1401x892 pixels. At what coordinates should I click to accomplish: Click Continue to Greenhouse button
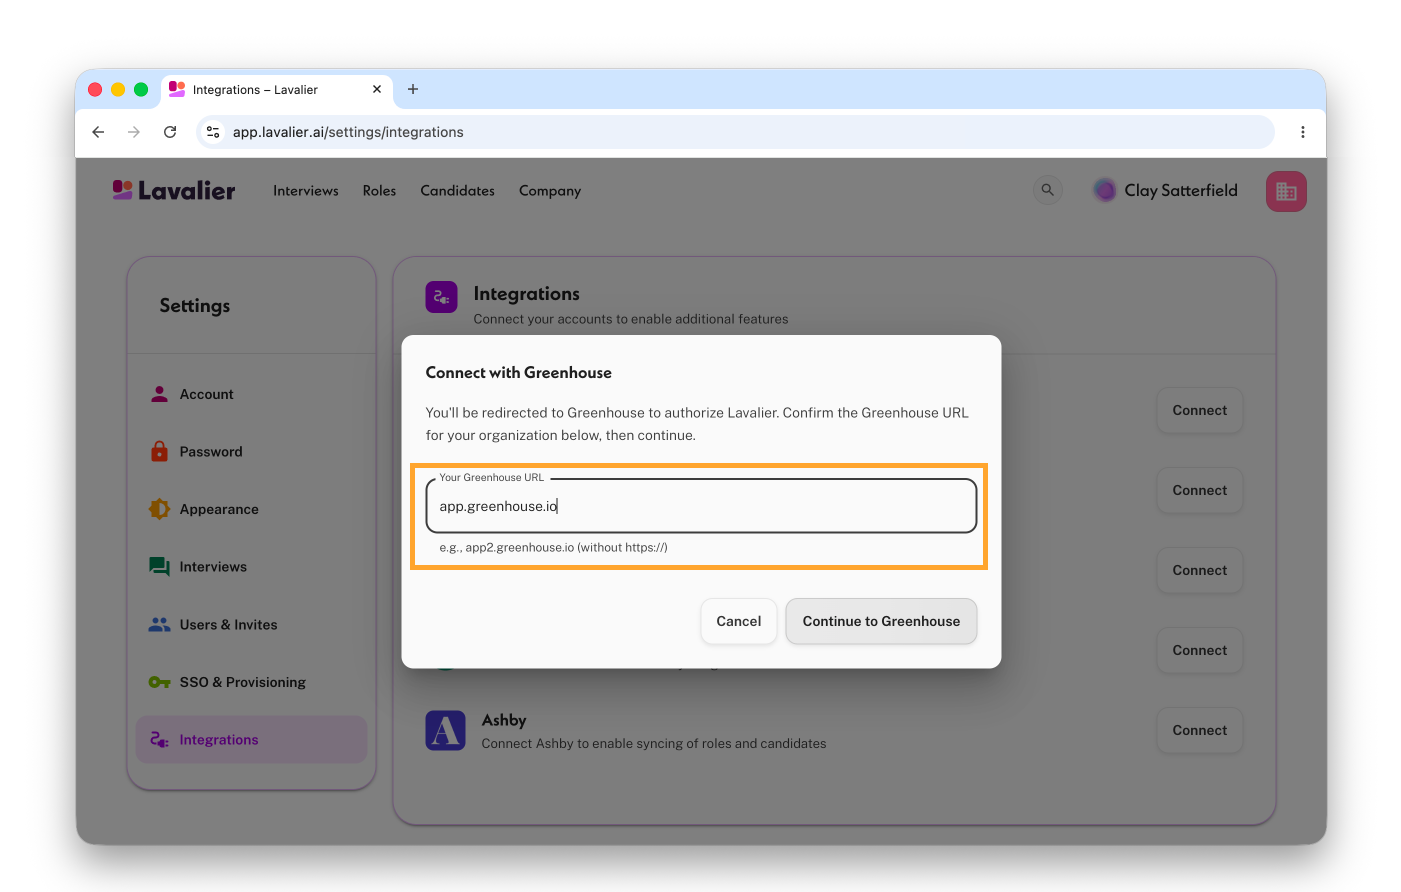tap(881, 621)
